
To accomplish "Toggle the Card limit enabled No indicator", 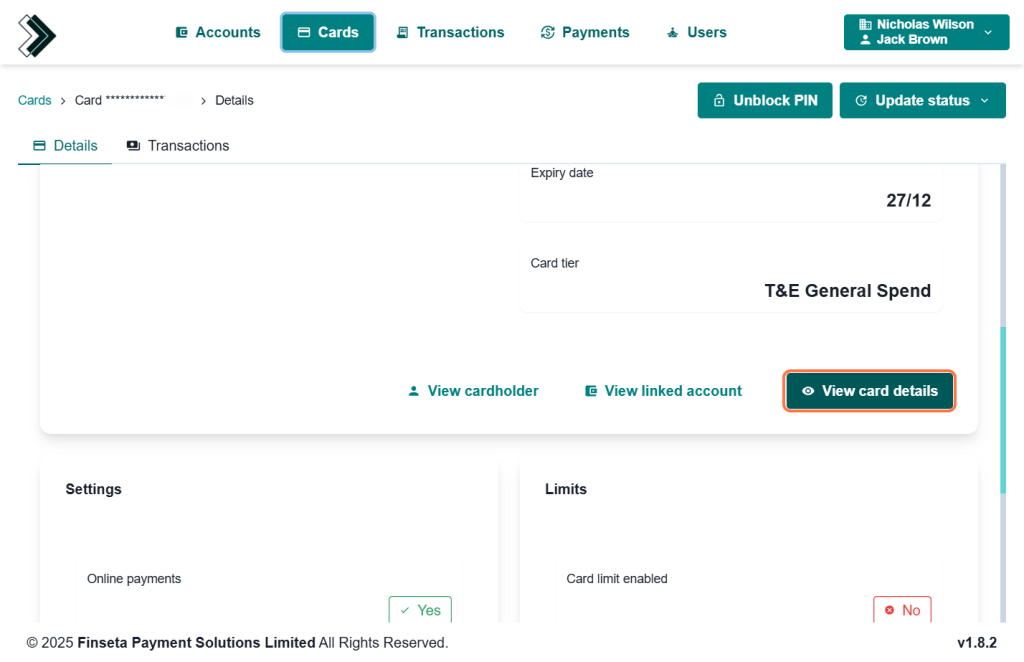I will 902,610.
